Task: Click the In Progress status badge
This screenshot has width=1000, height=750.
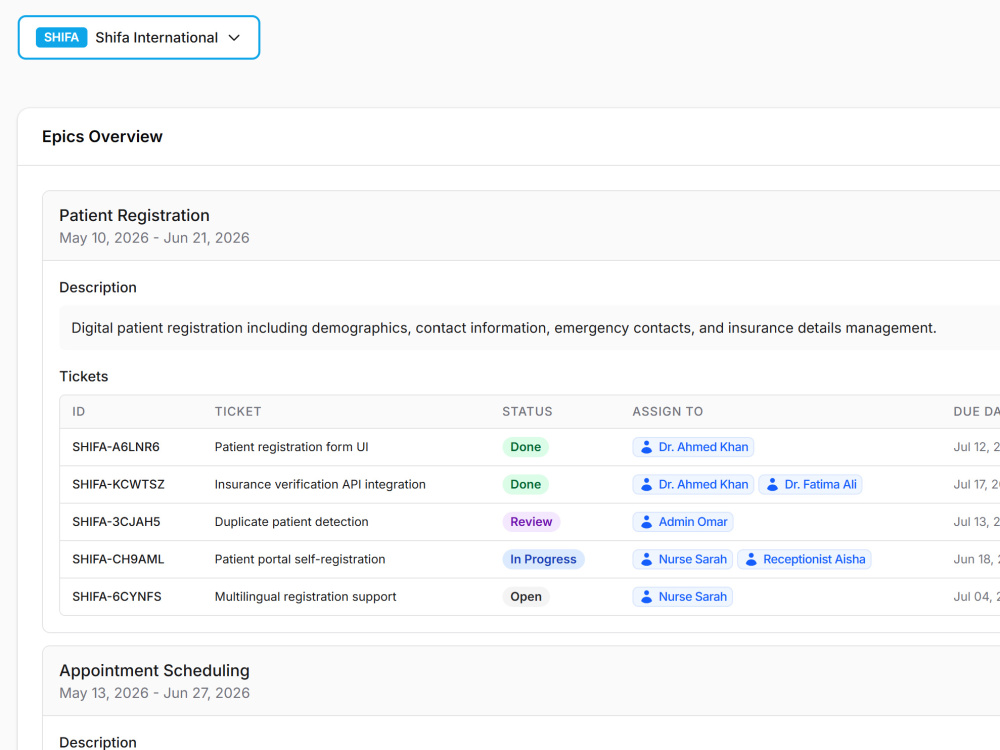Action: (x=543, y=559)
